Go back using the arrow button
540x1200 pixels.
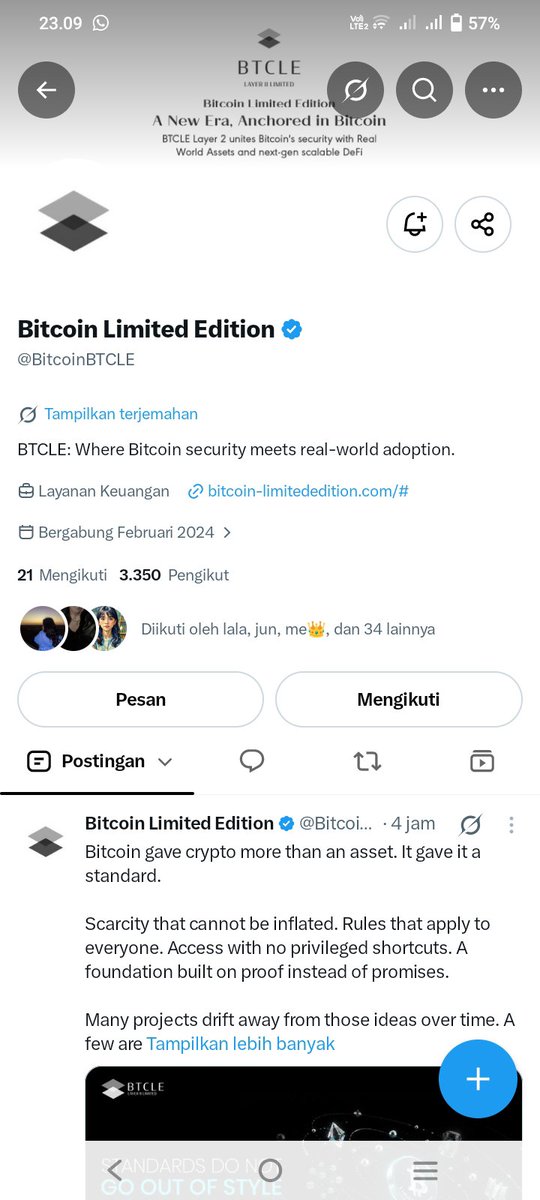[46, 90]
